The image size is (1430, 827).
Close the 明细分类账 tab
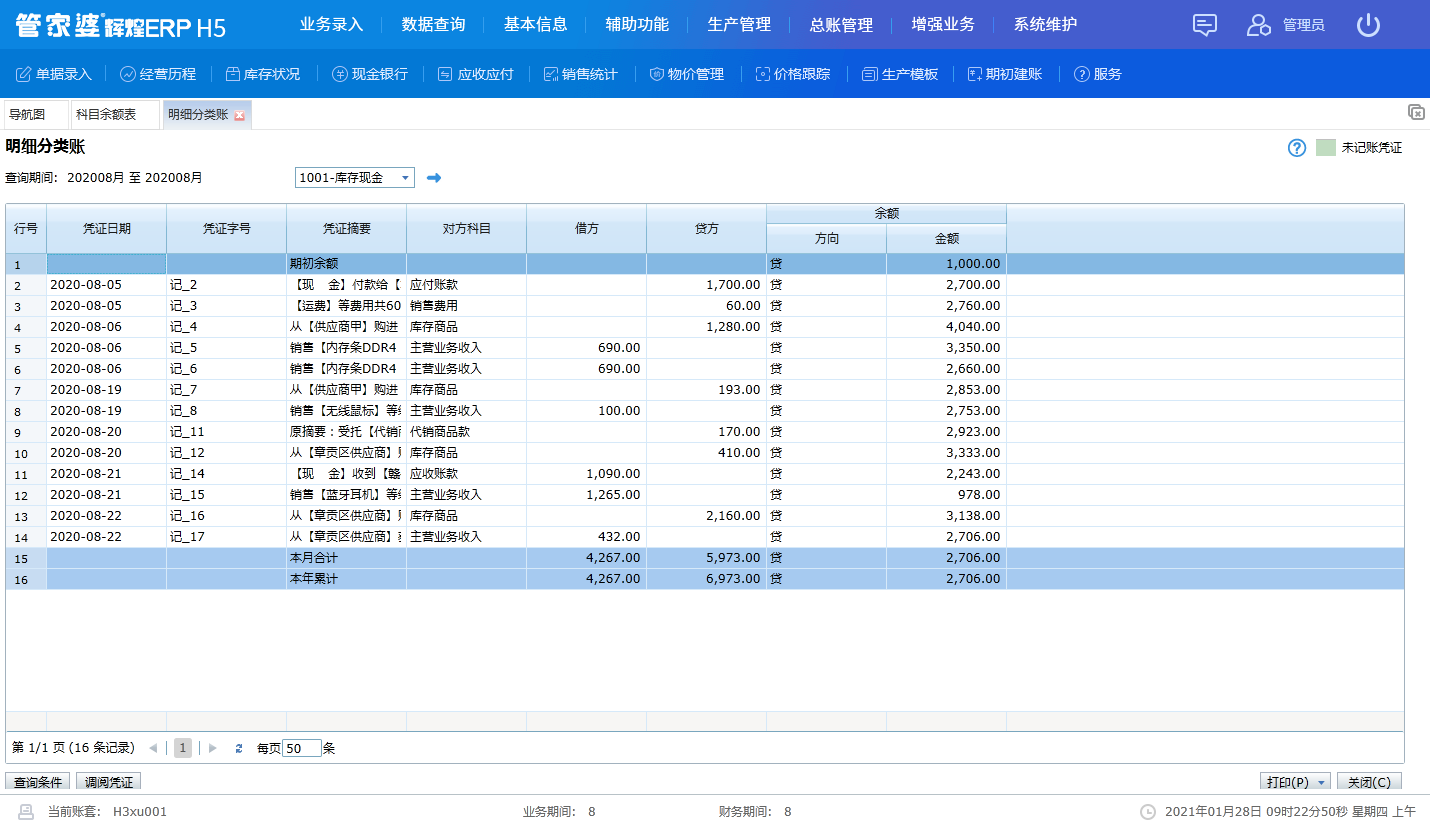pos(239,116)
